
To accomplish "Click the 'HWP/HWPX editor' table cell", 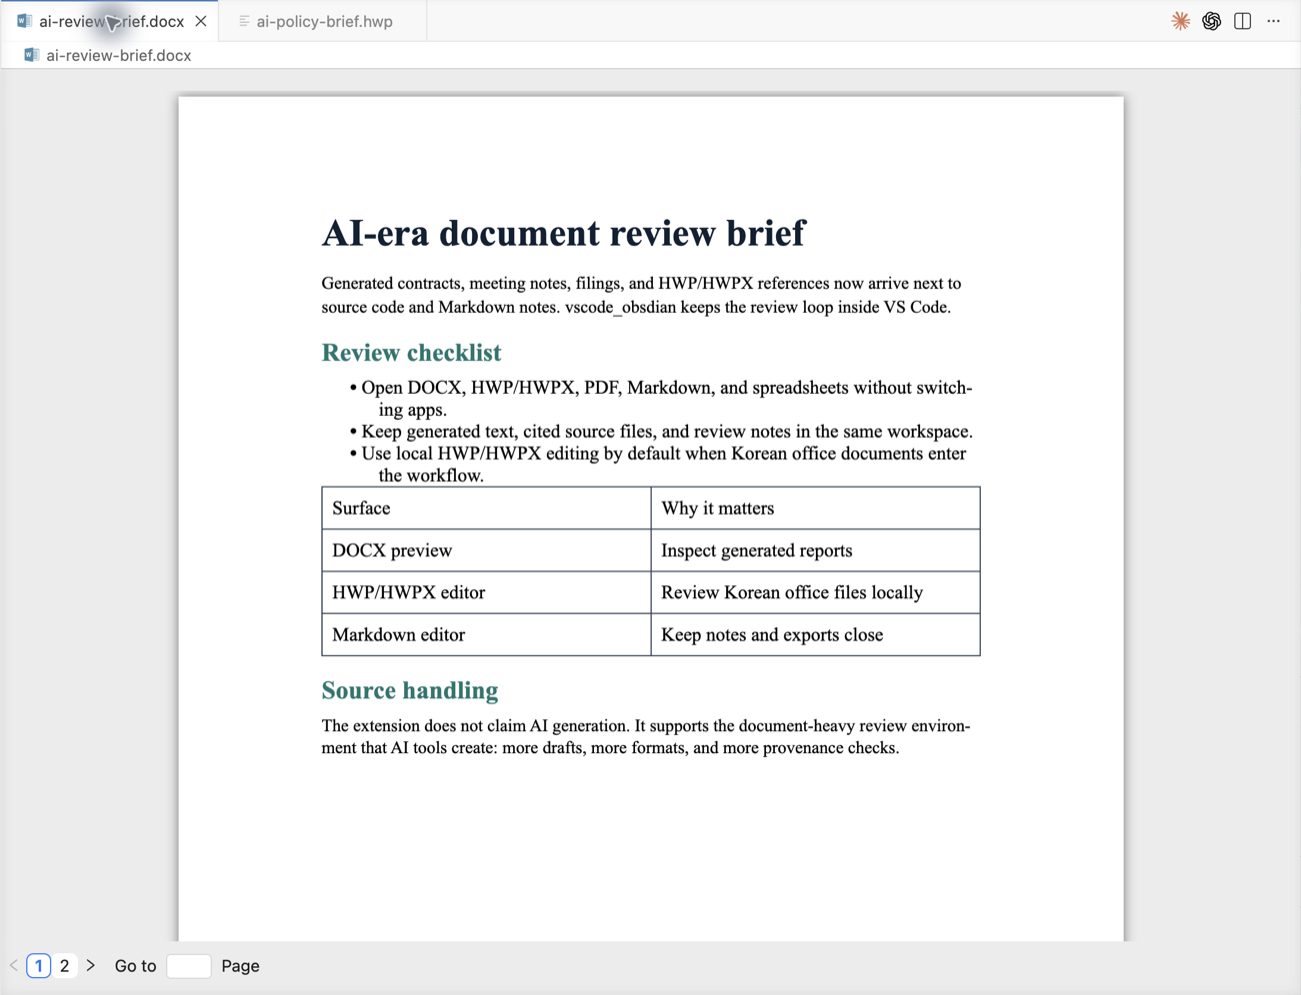I will click(486, 592).
